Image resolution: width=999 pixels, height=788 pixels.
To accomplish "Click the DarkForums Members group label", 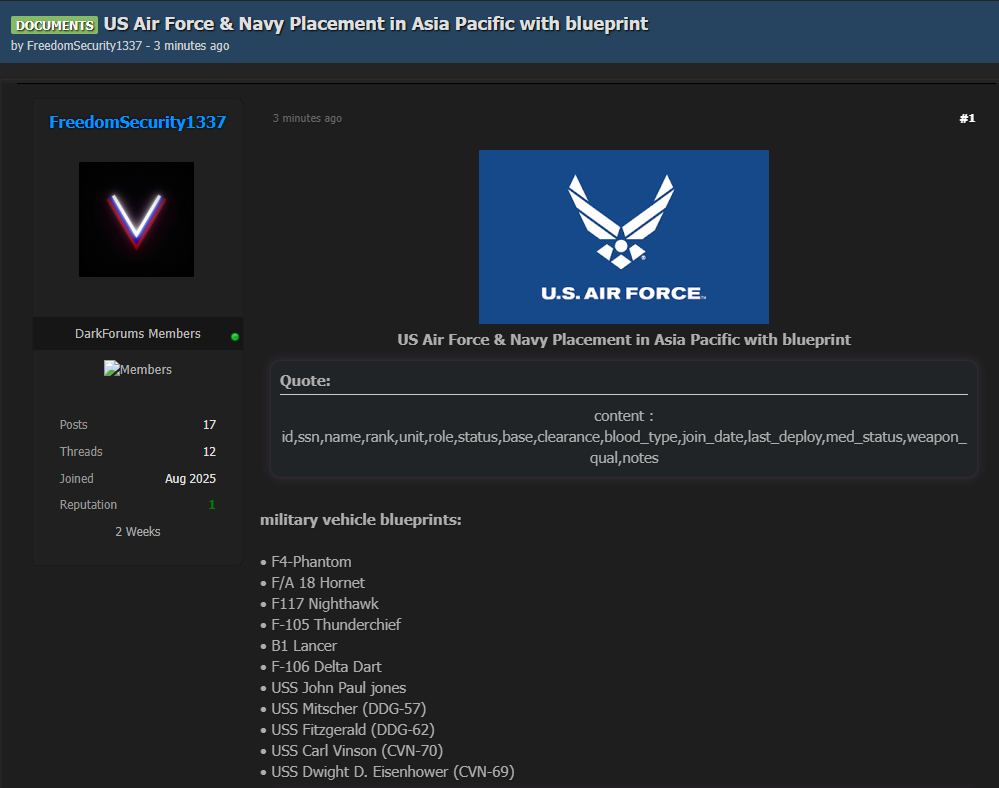I will pos(138,334).
